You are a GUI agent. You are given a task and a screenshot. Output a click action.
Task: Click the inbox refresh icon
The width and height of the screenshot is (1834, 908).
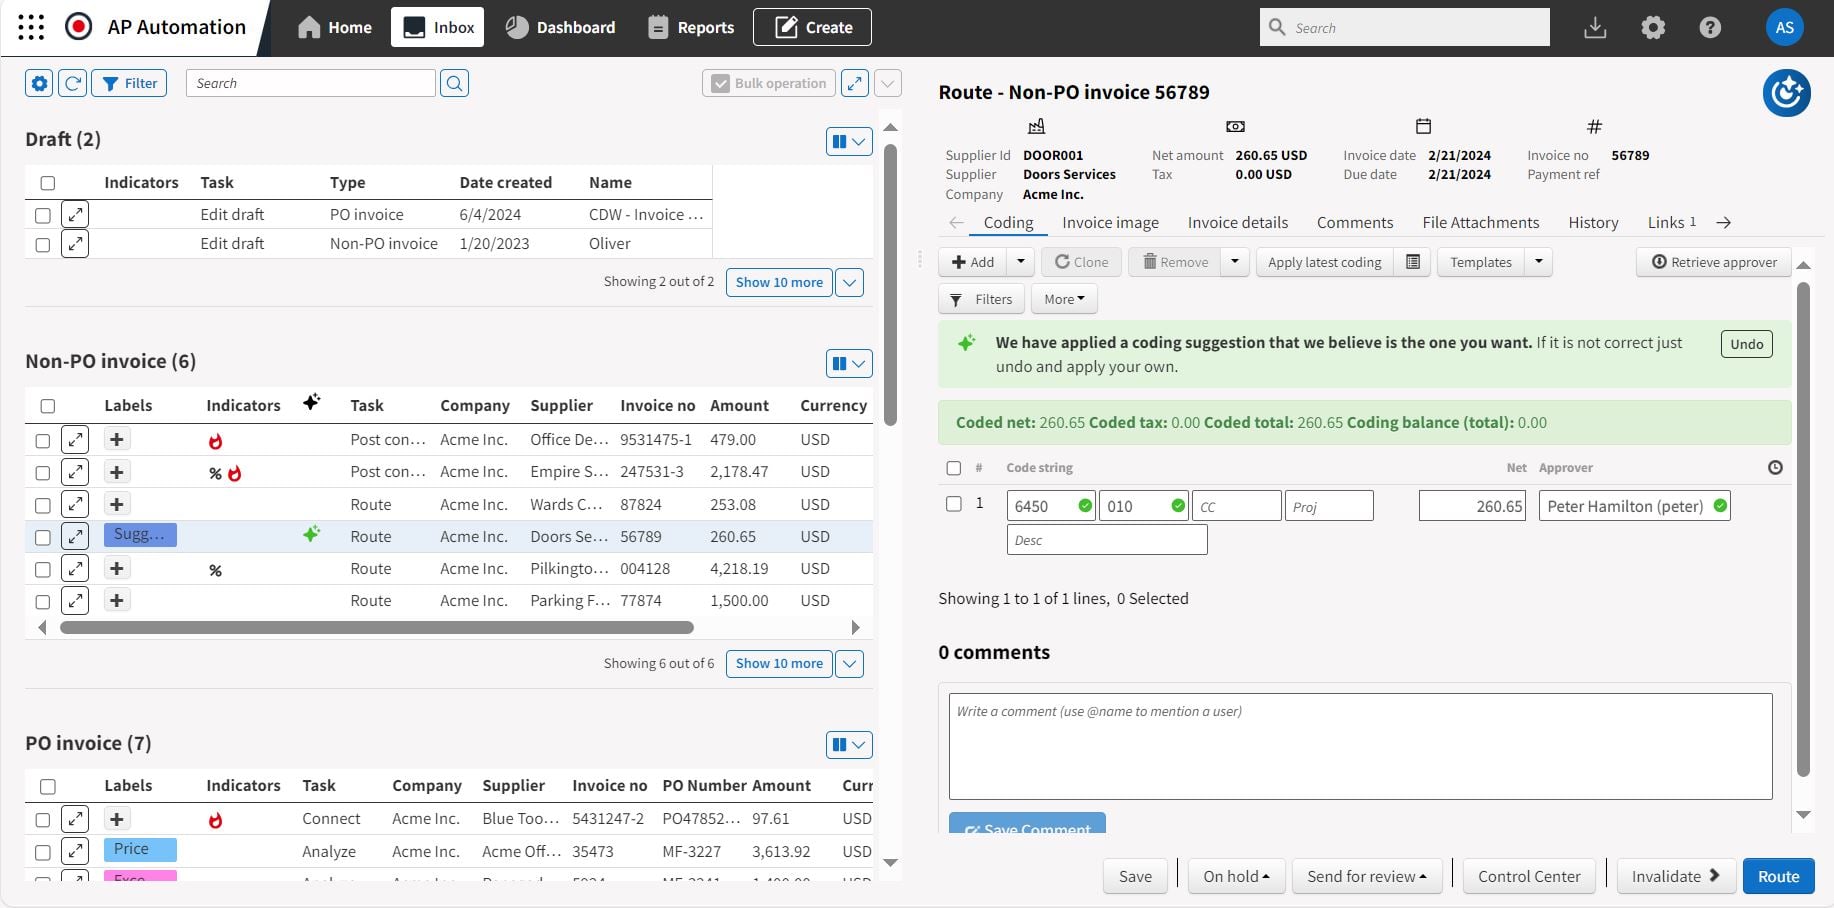tap(73, 83)
